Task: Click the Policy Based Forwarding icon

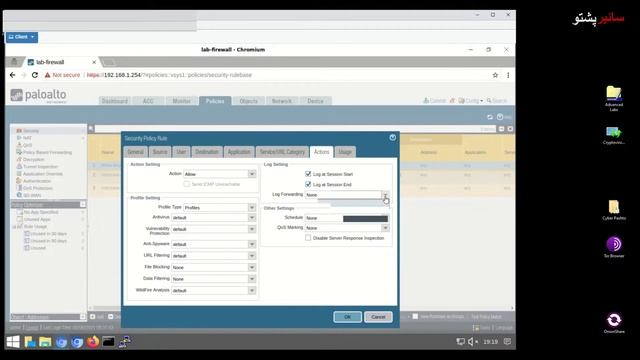Action: click(x=19, y=152)
